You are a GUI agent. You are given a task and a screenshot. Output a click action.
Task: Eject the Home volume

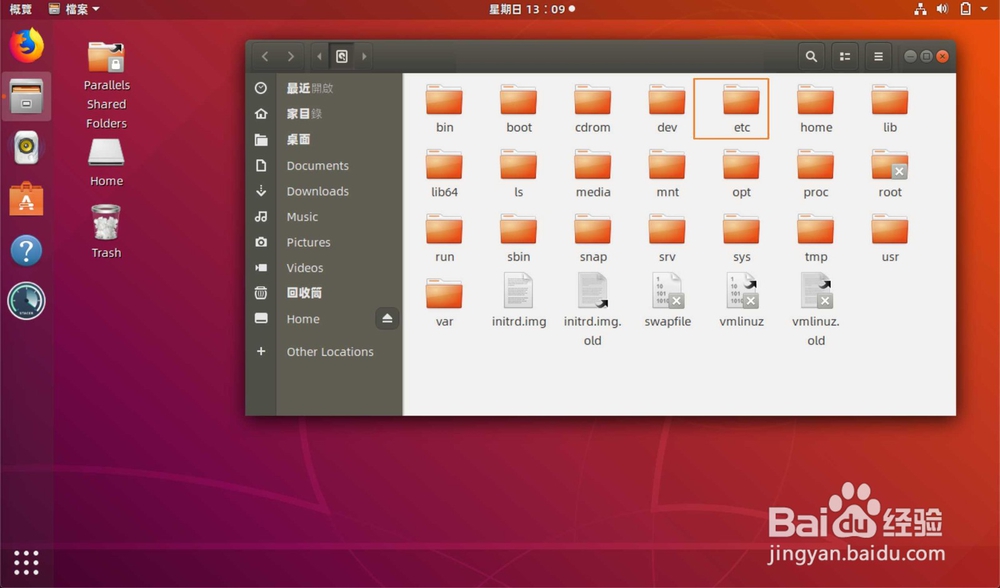click(x=387, y=318)
